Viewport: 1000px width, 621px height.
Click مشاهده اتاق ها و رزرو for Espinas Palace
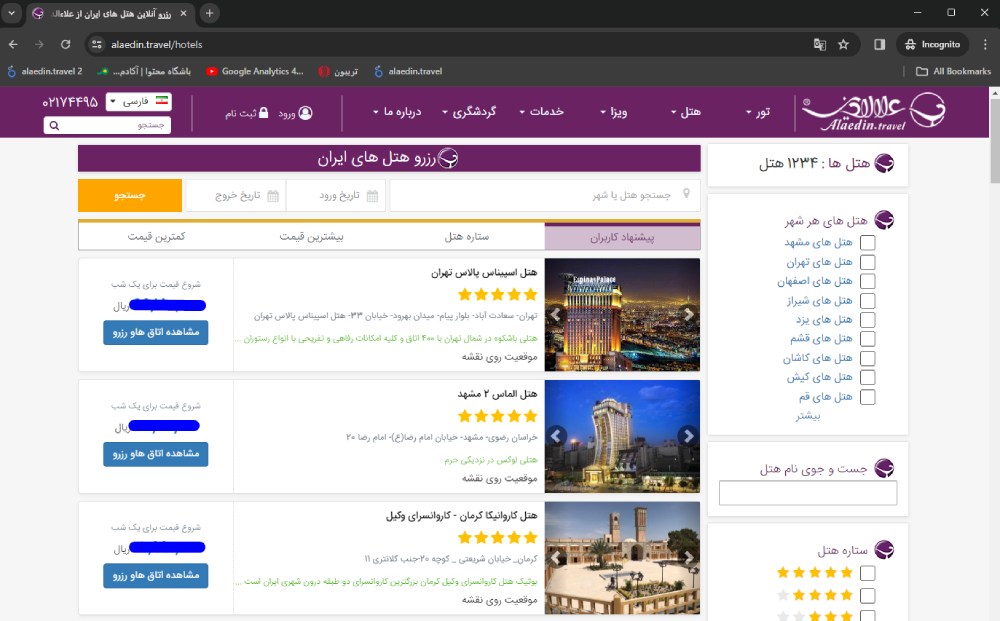pyautogui.click(x=155, y=334)
